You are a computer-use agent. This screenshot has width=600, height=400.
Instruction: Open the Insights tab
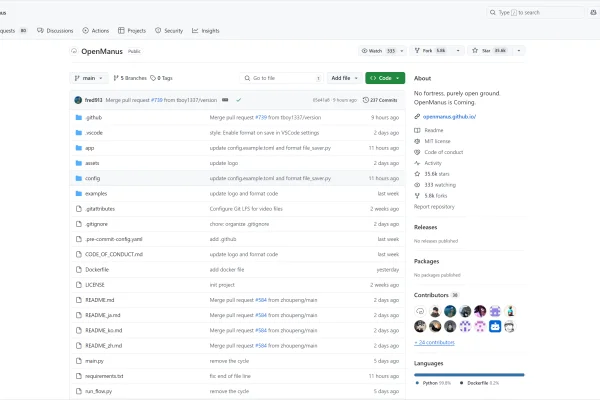point(206,31)
